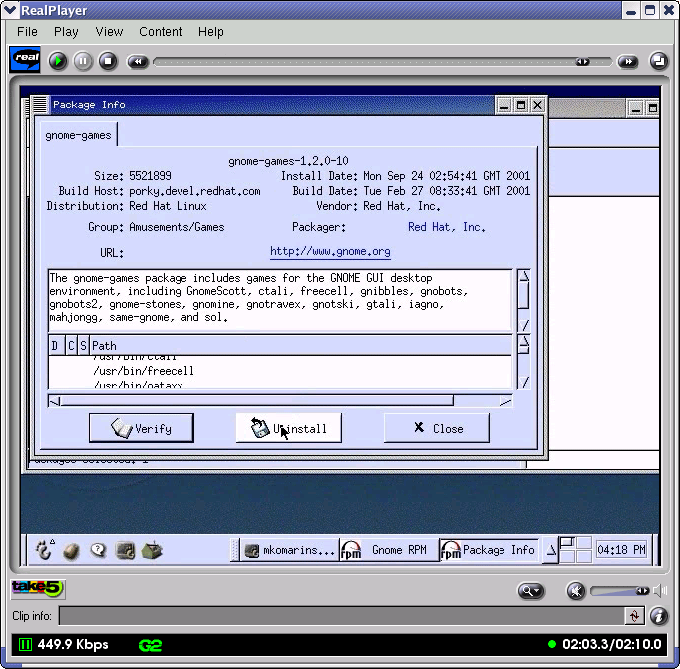680x669 pixels.
Task: Open the File menu
Action: [x=27, y=31]
